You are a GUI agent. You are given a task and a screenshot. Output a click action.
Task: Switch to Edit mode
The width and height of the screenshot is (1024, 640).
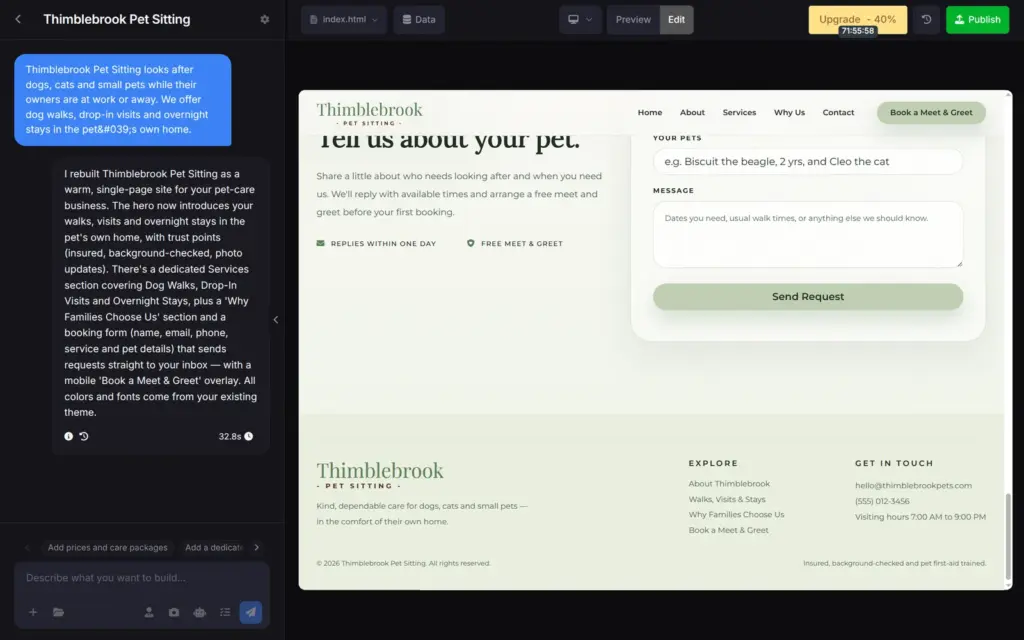(677, 20)
